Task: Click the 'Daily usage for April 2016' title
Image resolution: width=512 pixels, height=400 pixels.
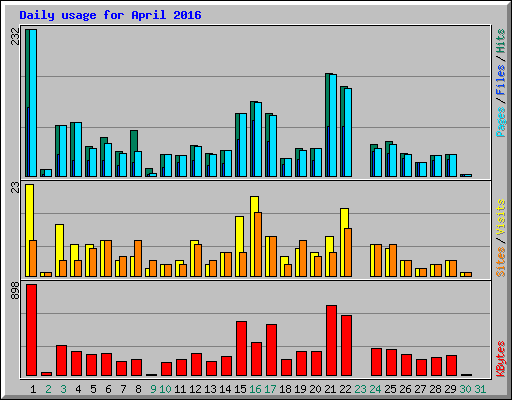Action: [x=110, y=15]
